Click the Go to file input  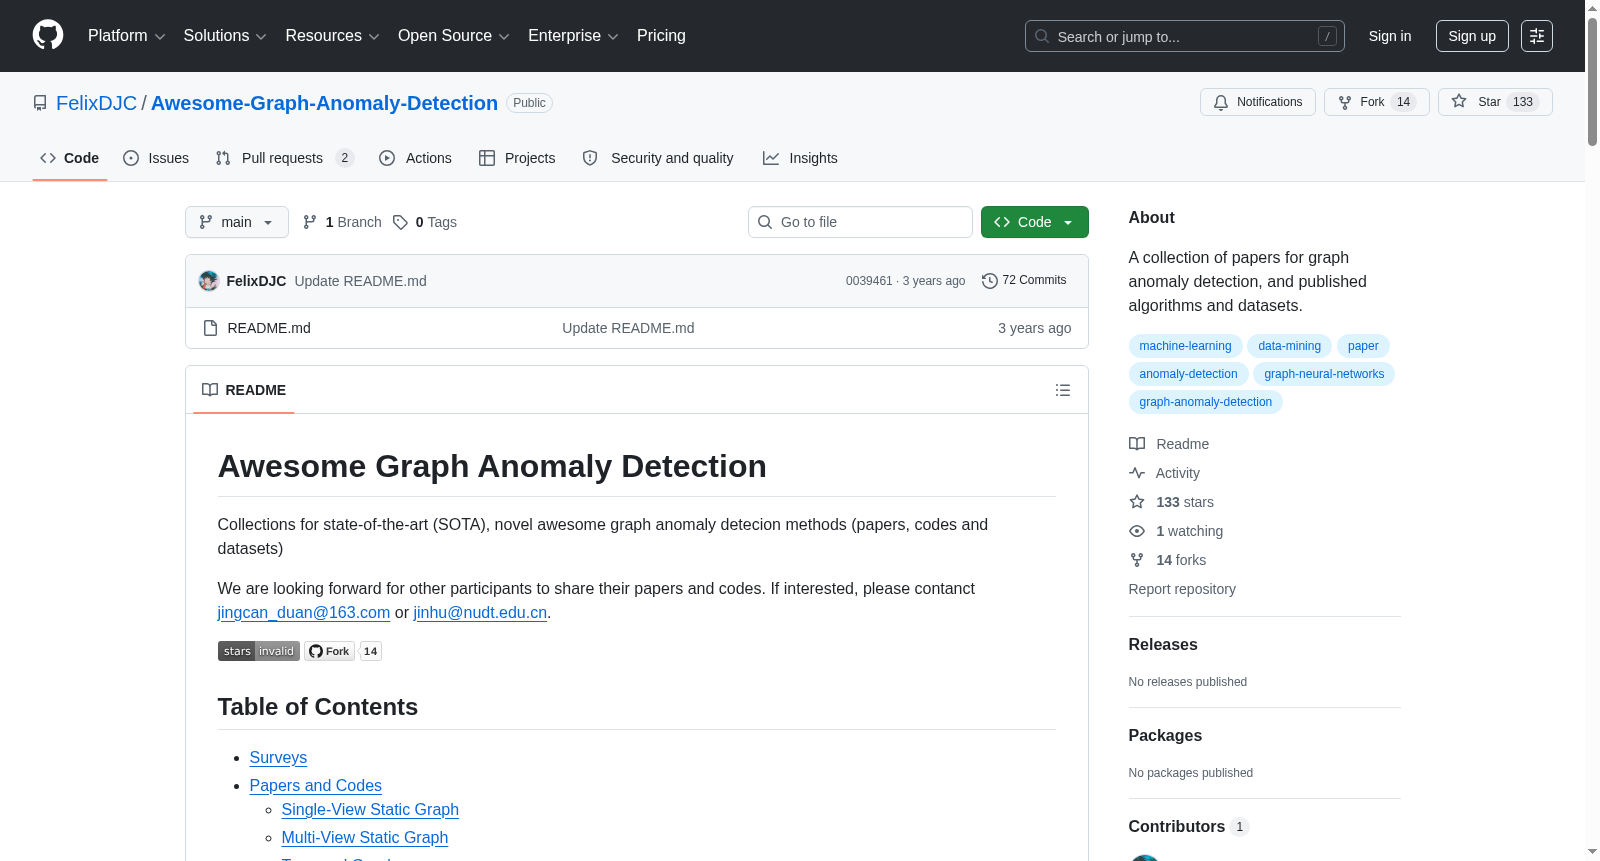(860, 222)
